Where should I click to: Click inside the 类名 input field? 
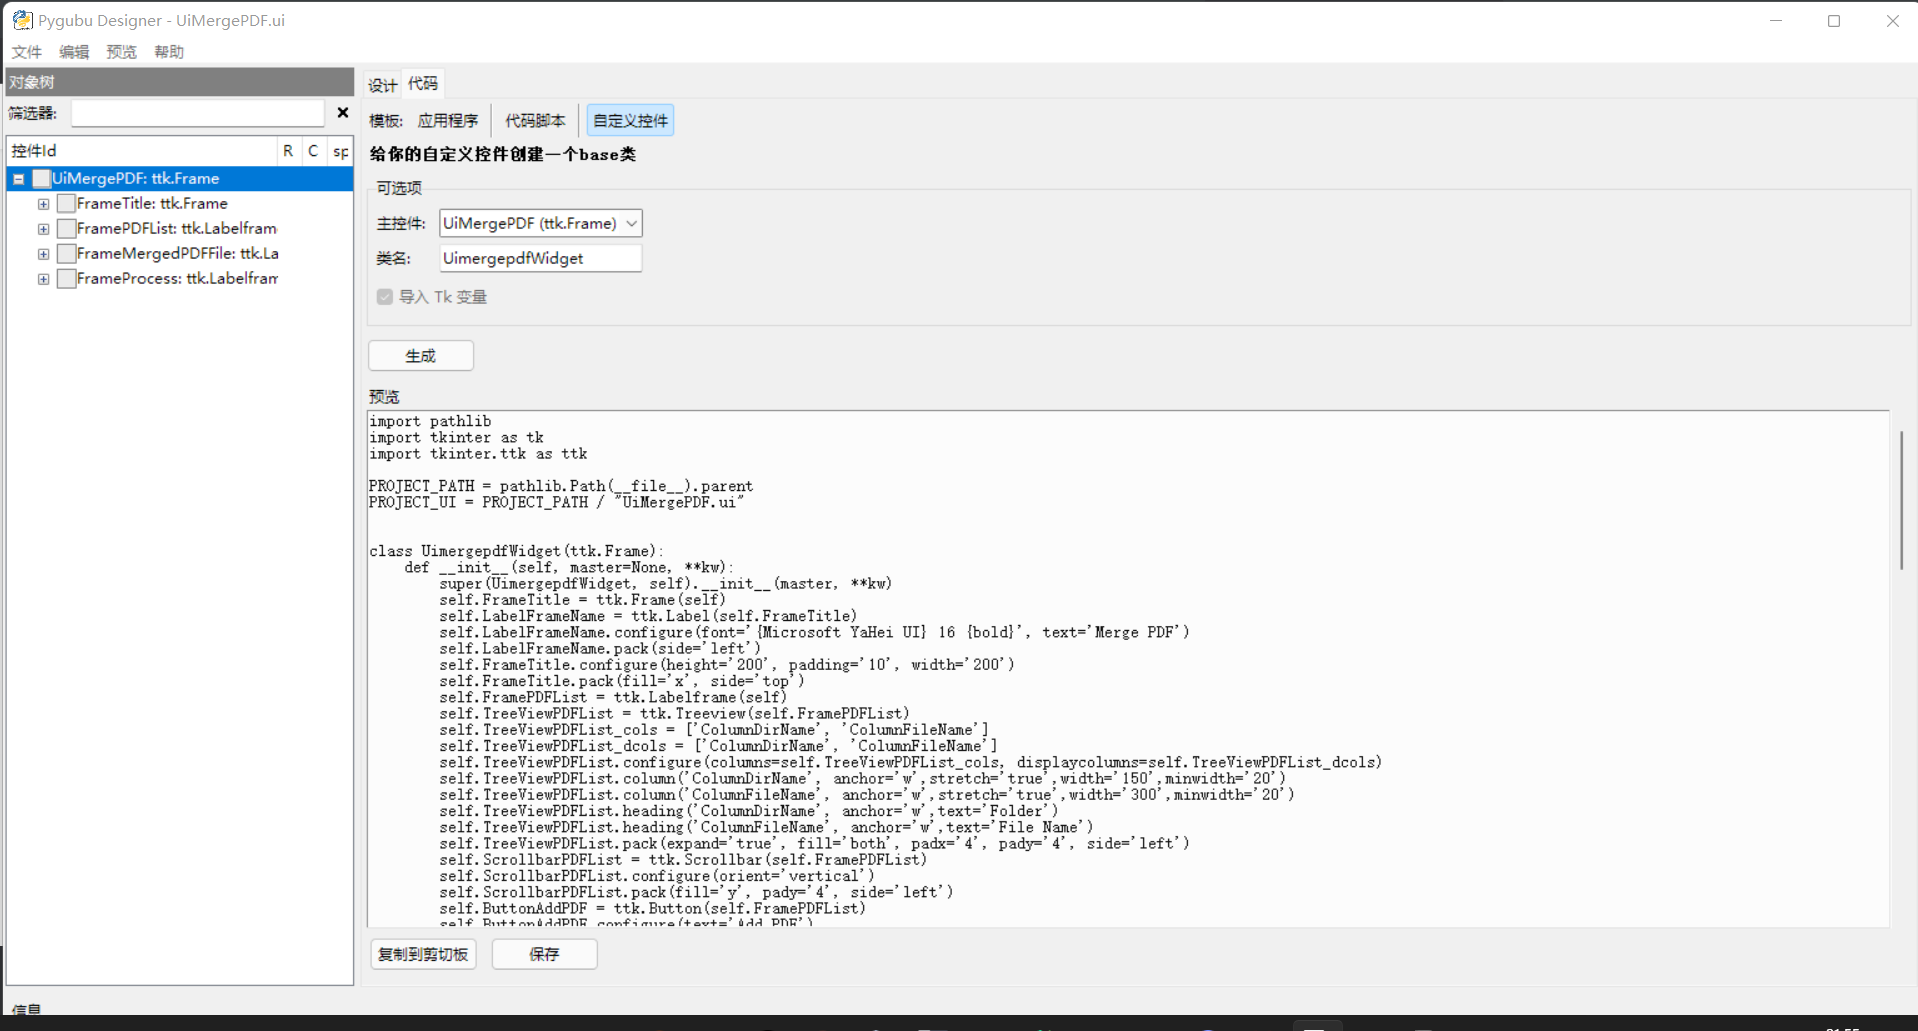[540, 258]
